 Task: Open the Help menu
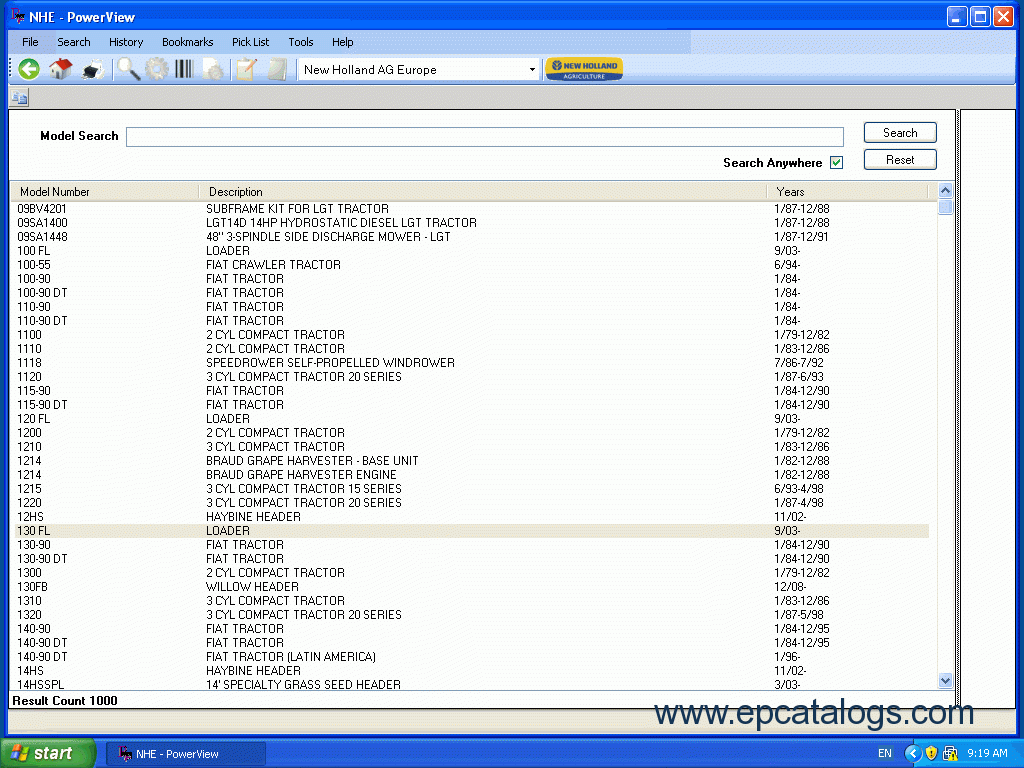[x=342, y=42]
